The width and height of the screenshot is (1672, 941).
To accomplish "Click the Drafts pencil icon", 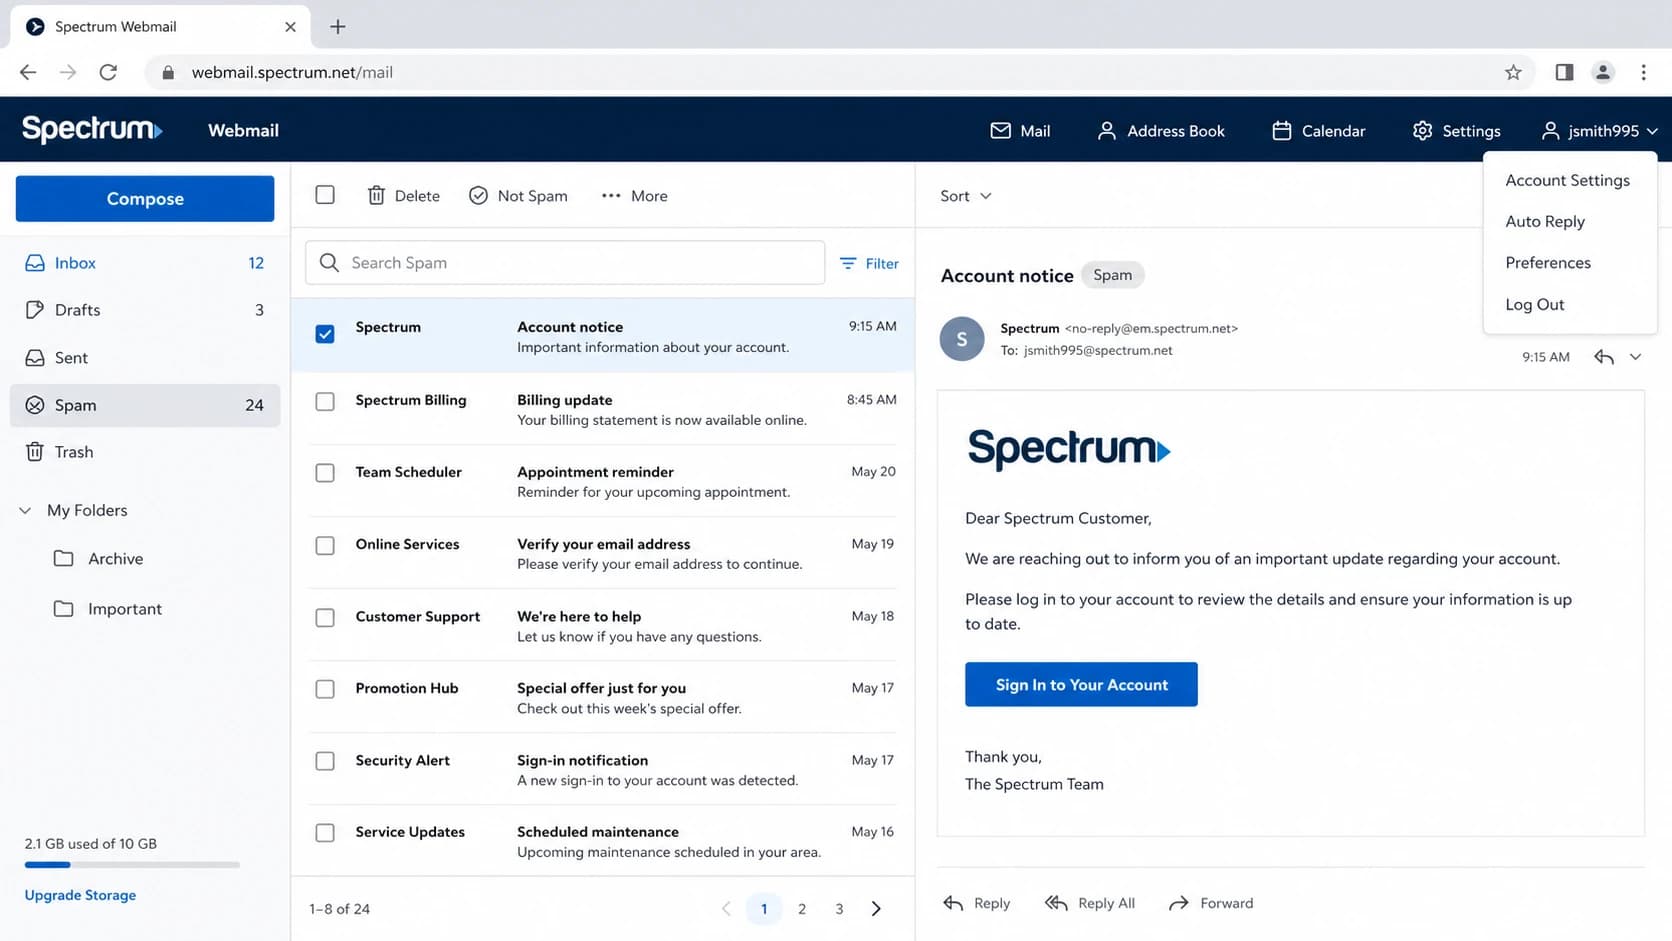I will [35, 310].
